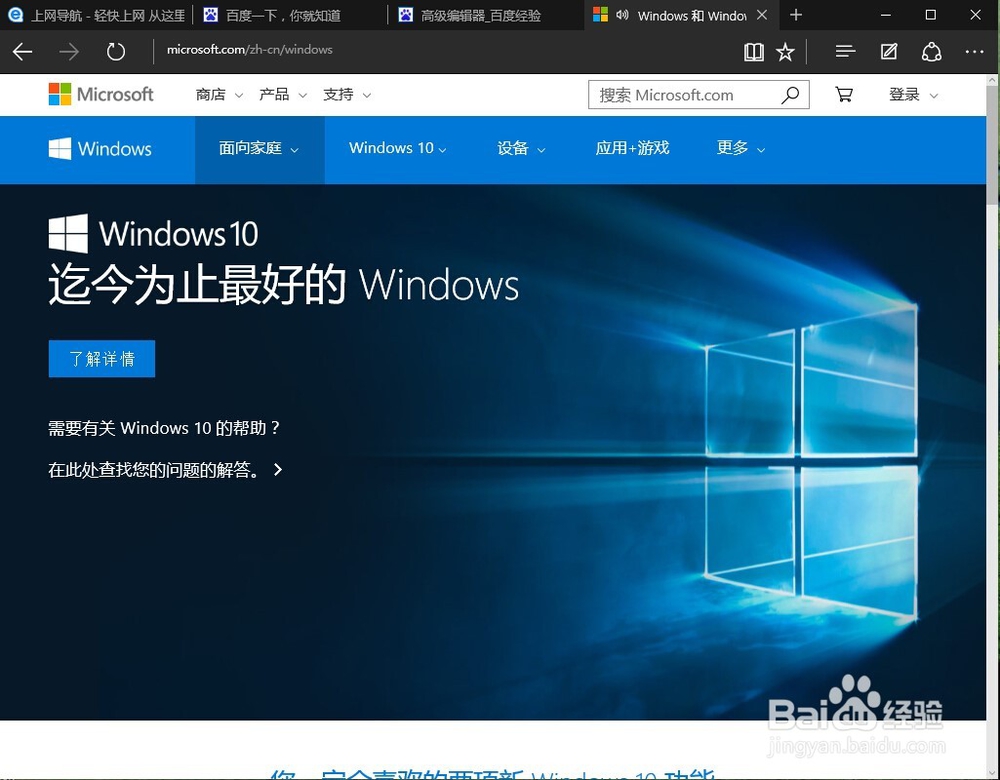
Task: Click scrollbar up arrow at top
Action: (x=992, y=80)
